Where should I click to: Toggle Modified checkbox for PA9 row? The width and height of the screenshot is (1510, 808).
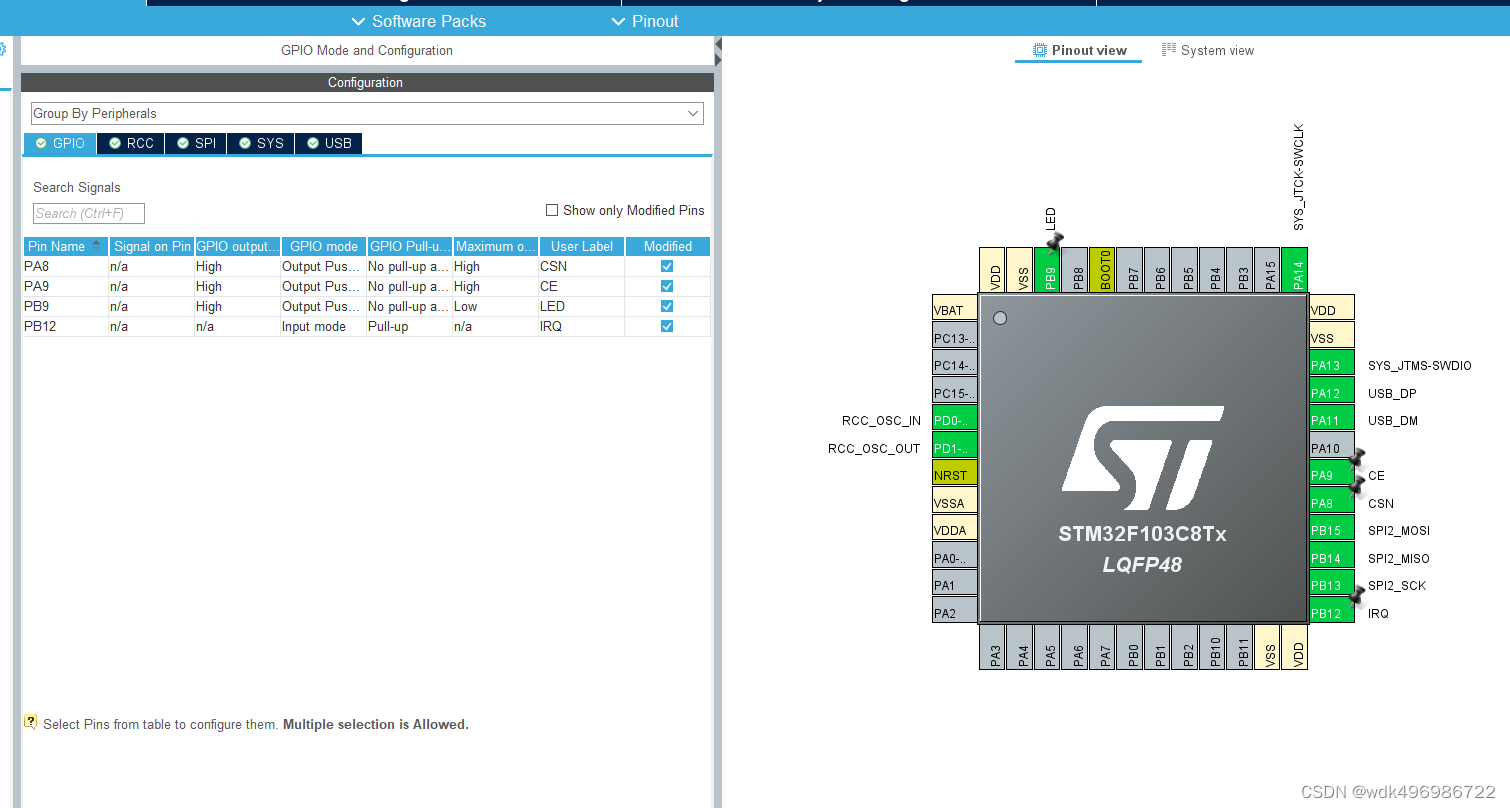click(667, 286)
